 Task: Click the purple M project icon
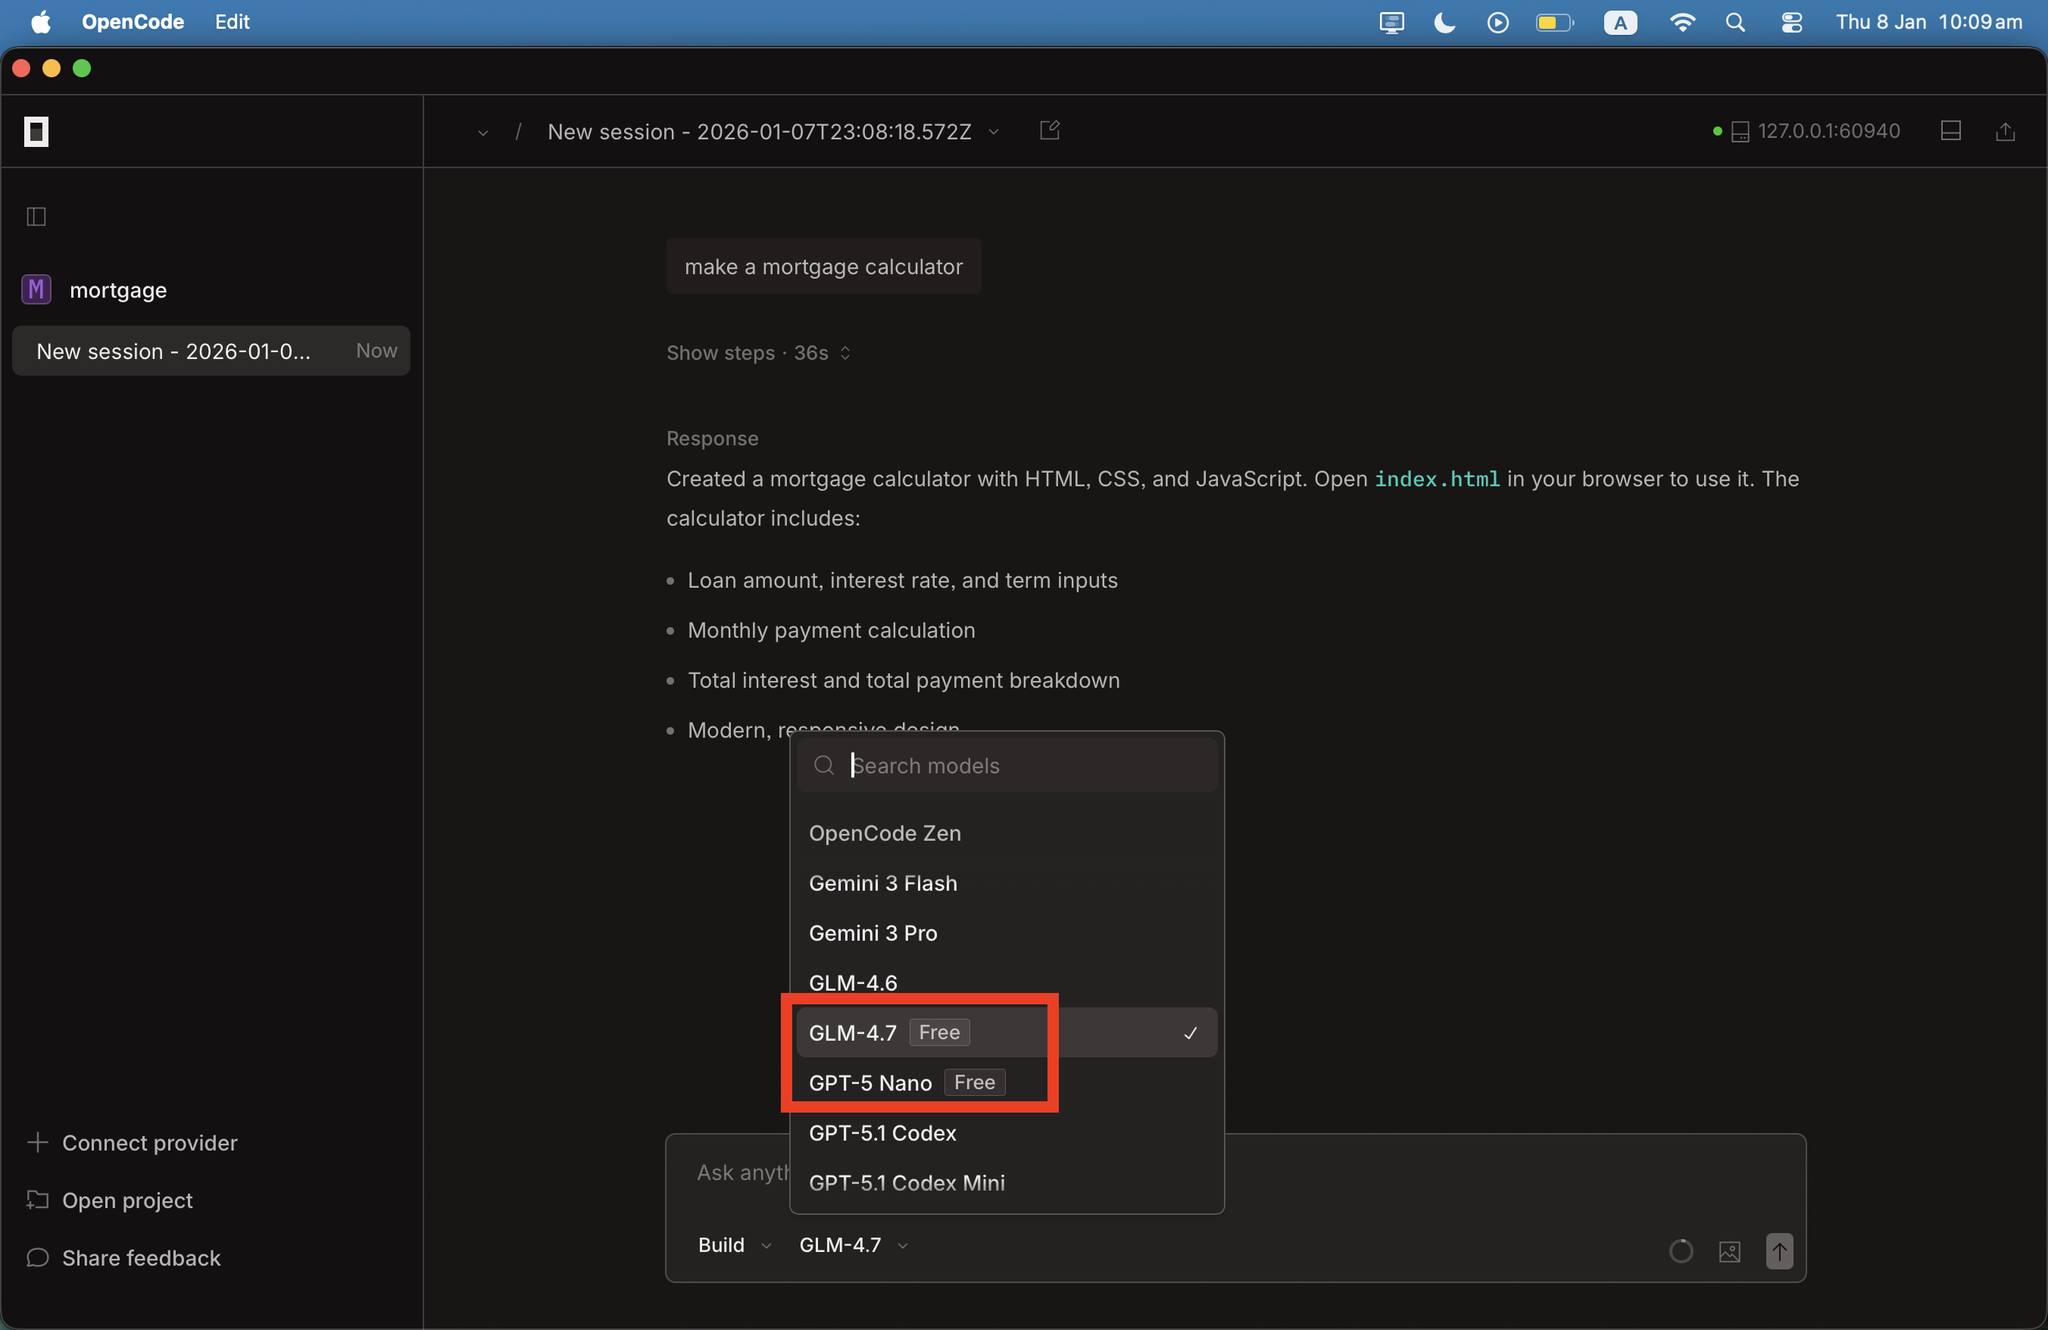click(36, 290)
